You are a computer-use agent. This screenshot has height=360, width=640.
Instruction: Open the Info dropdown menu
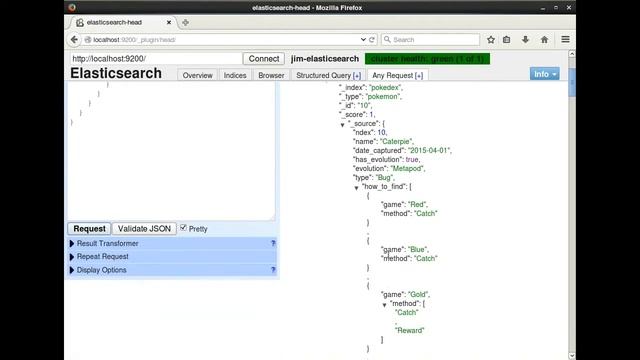coord(544,74)
